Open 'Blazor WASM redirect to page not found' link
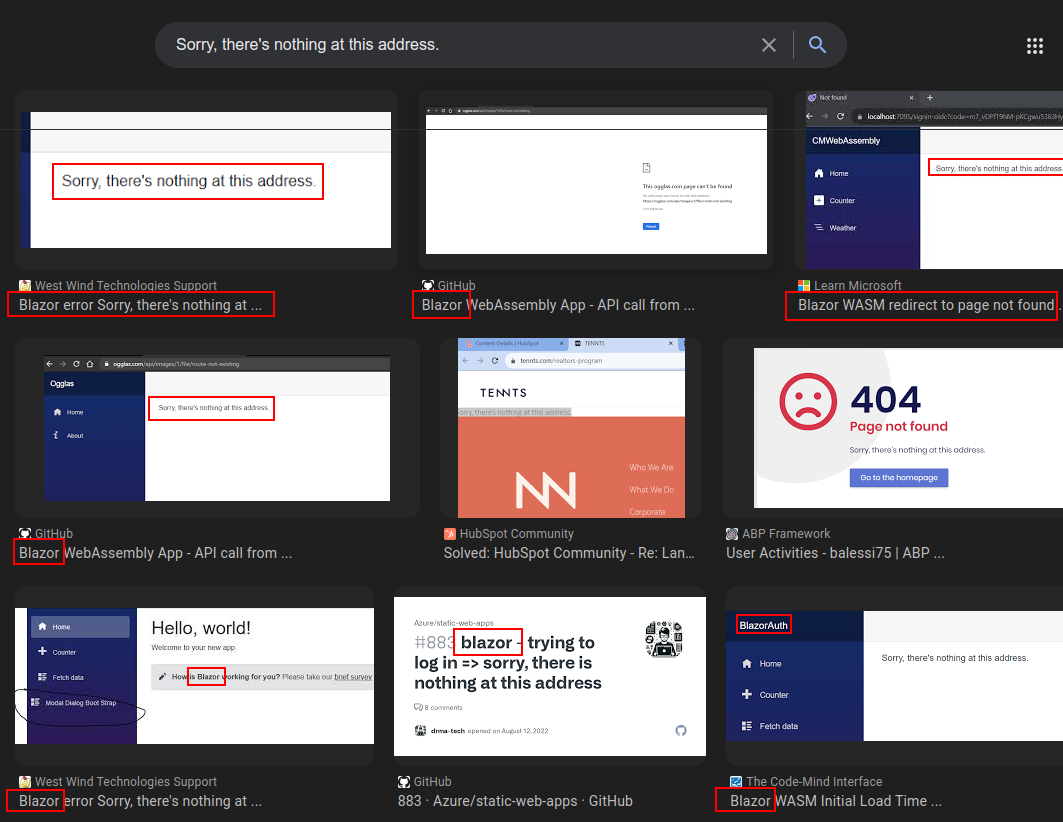1063x822 pixels. pos(925,305)
